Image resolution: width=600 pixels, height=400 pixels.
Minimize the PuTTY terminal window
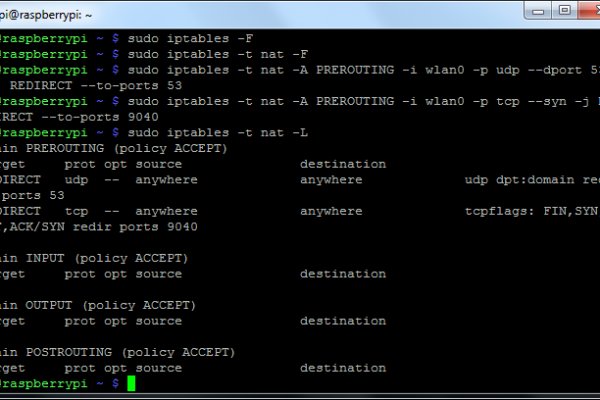pos(537,12)
